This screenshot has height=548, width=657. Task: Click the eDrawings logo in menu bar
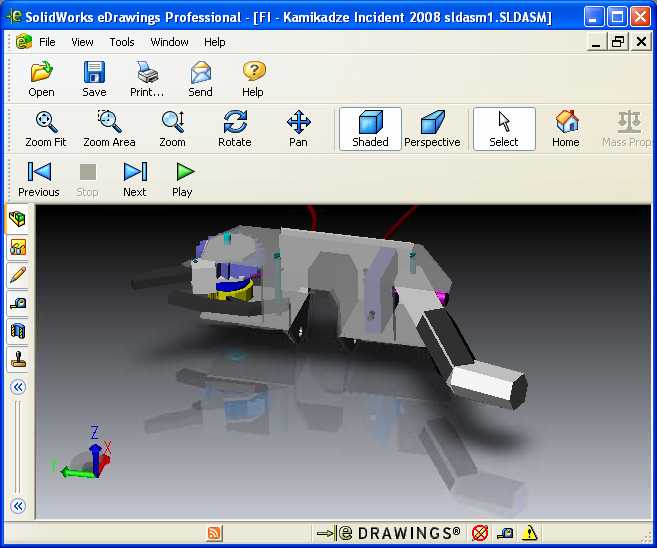point(24,41)
